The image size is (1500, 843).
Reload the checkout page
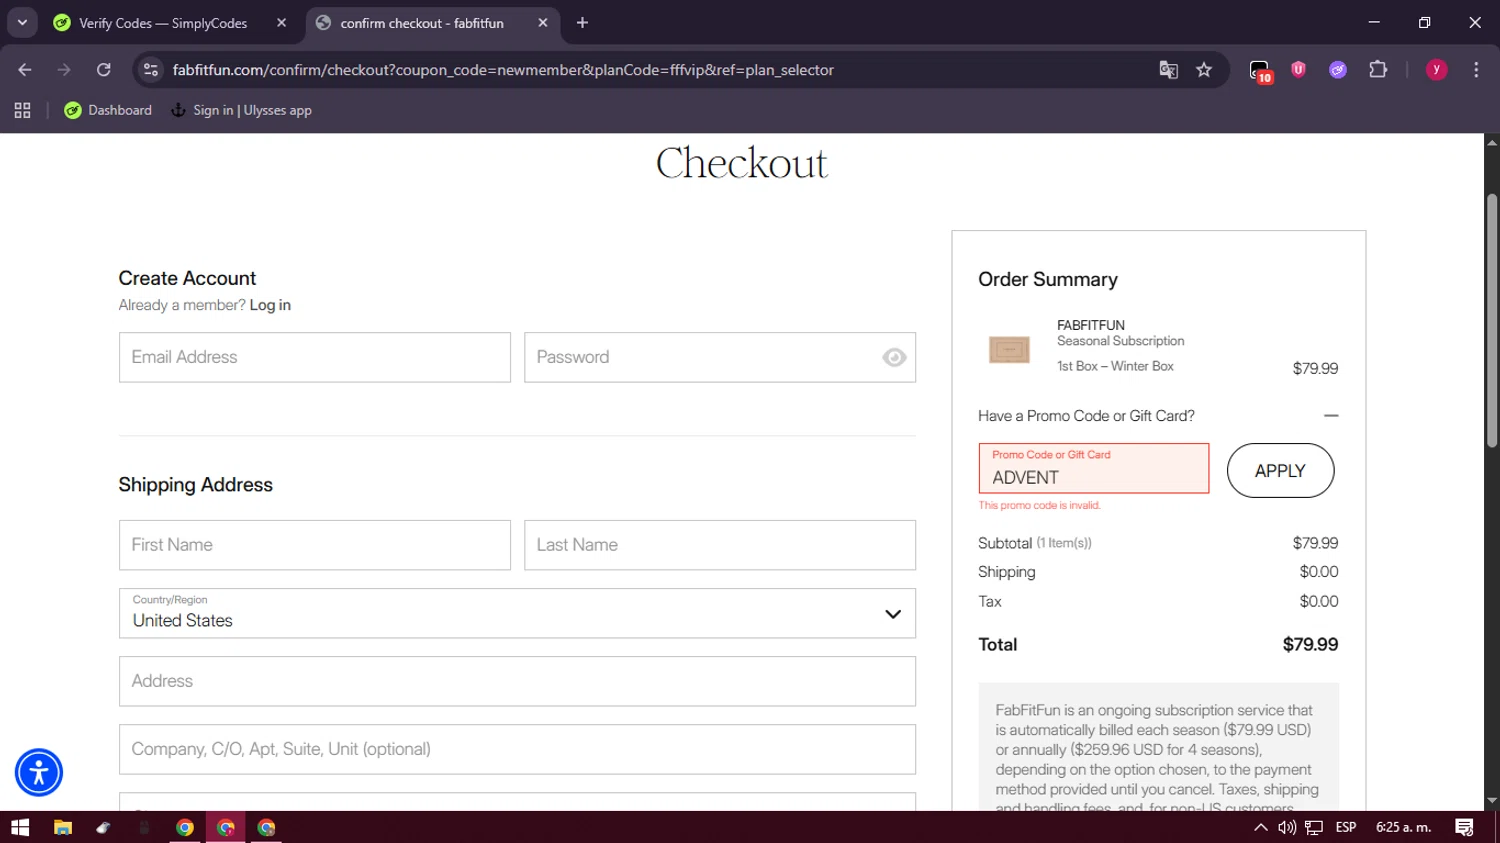104,70
